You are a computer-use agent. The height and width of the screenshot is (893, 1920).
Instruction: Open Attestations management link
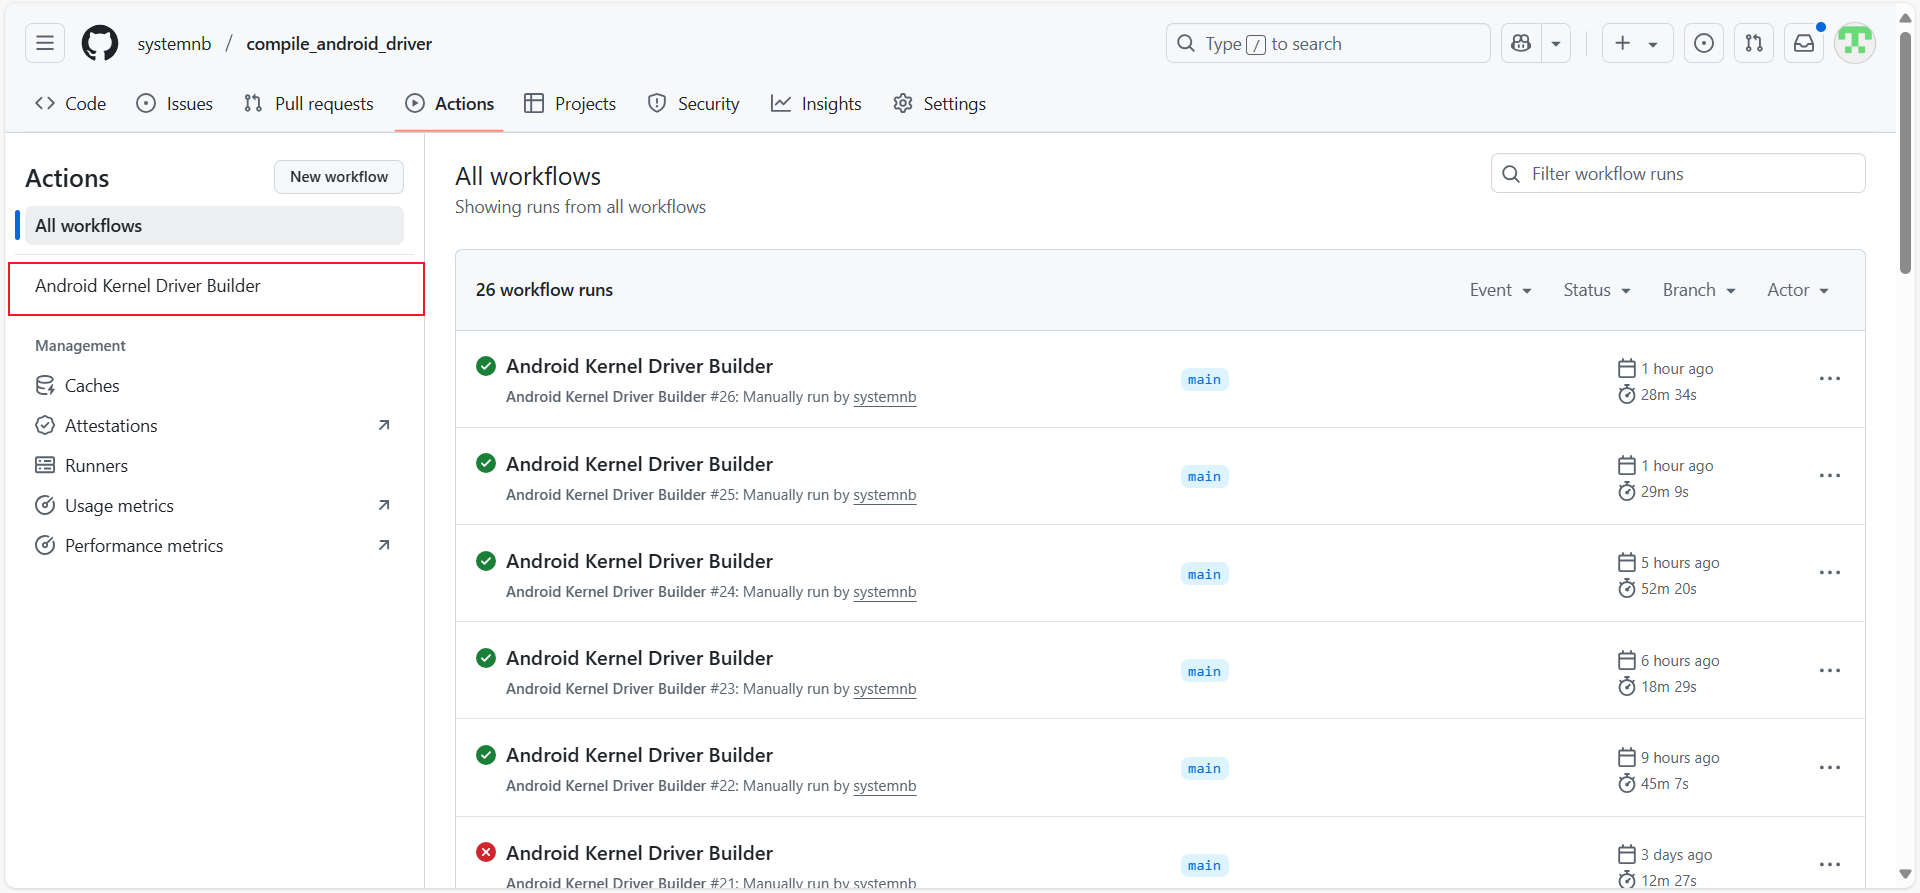[x=214, y=426]
